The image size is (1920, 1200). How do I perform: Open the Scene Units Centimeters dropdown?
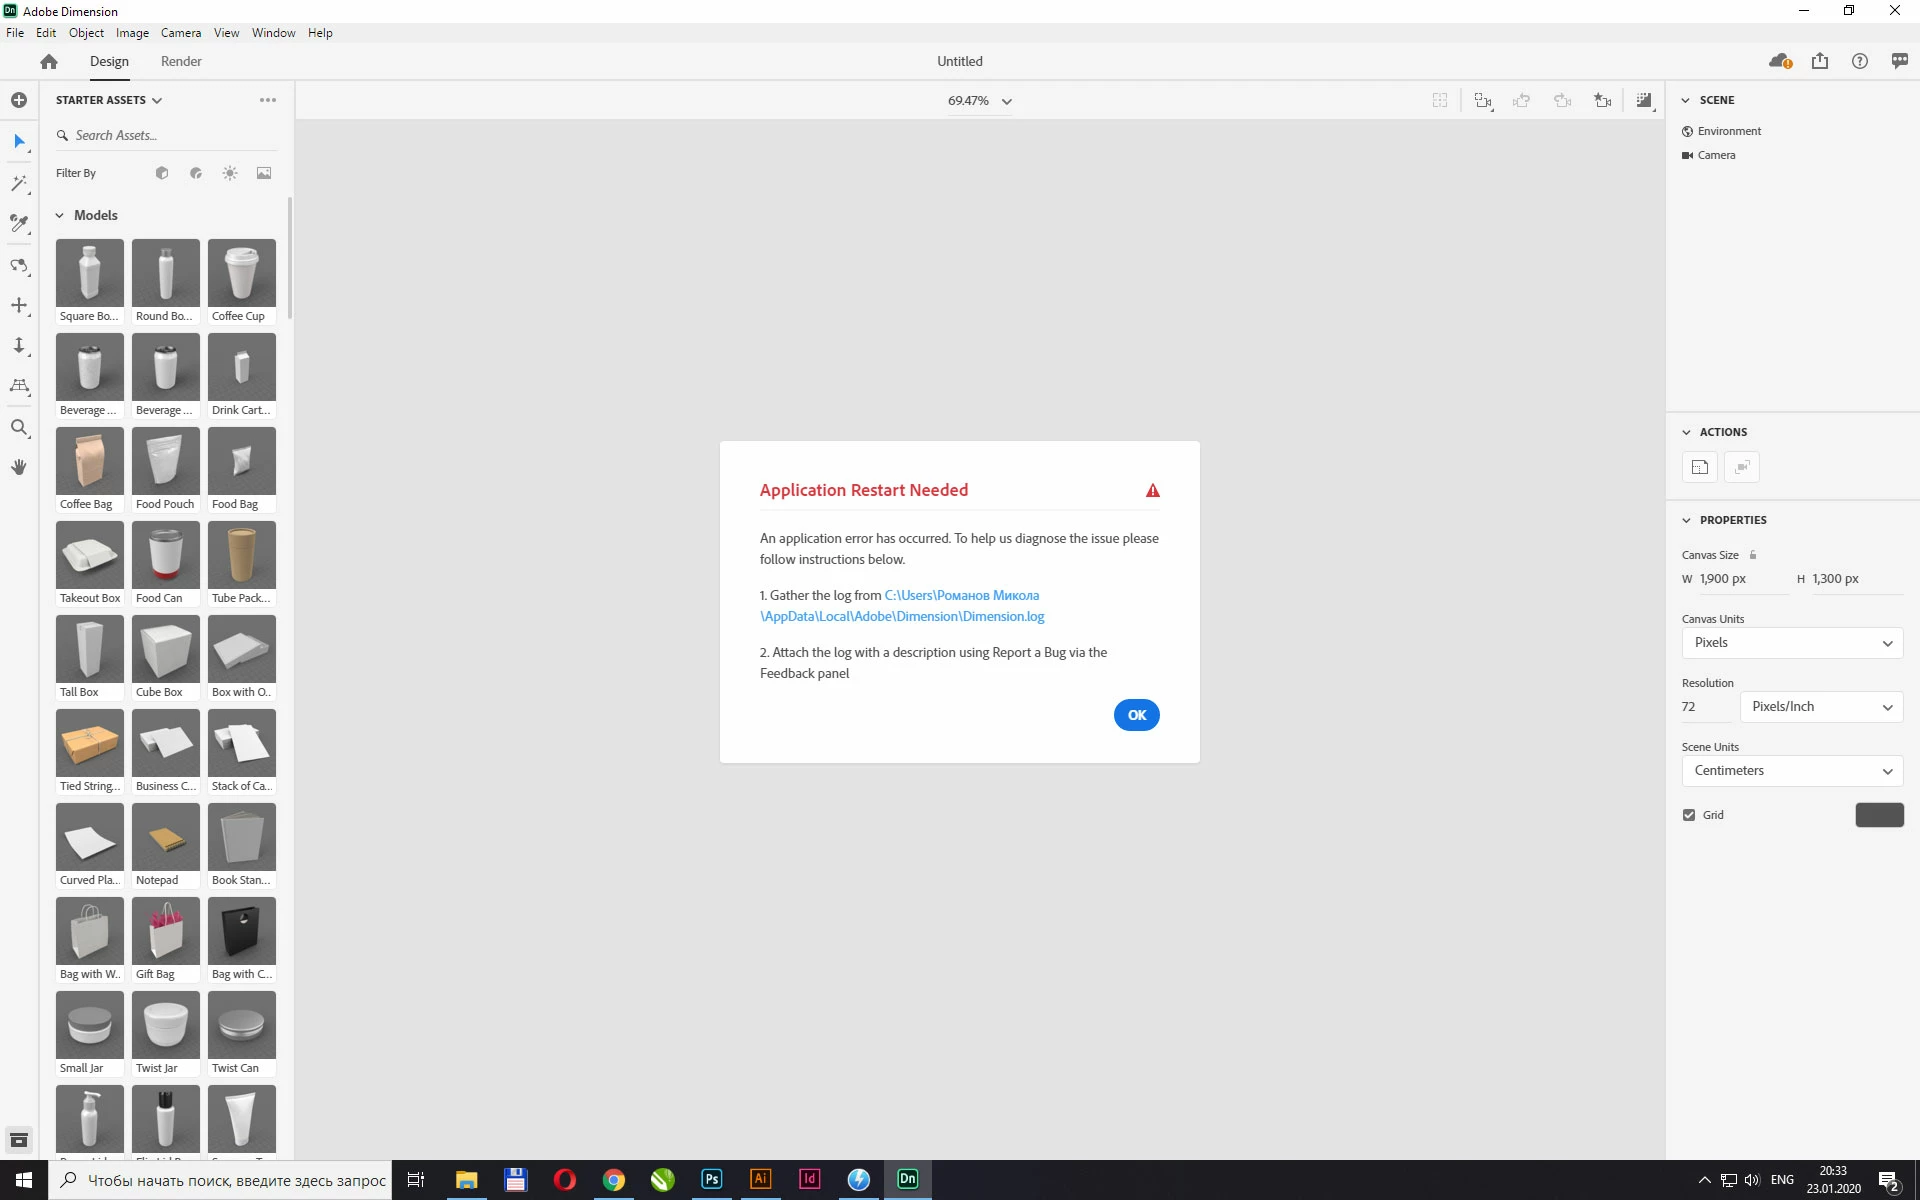(1792, 771)
